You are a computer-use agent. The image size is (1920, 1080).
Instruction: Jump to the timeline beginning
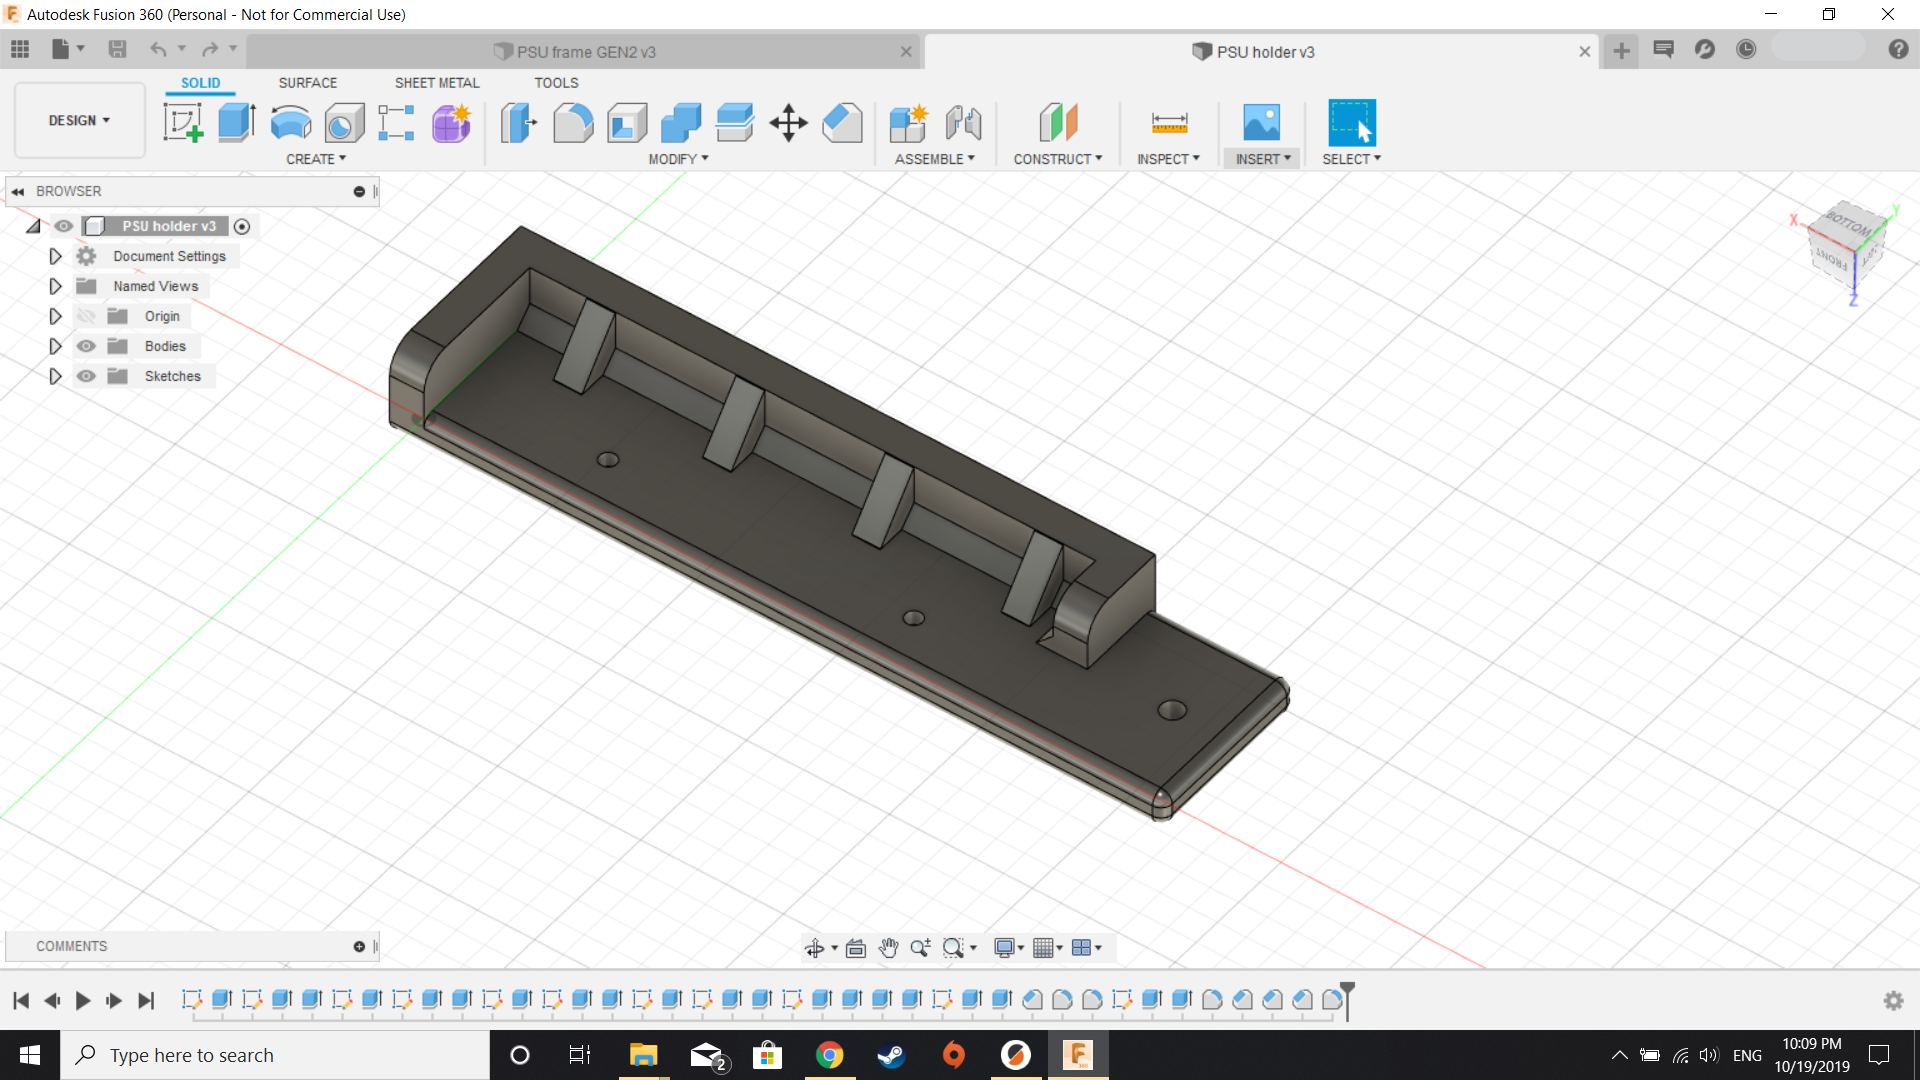[21, 1000]
